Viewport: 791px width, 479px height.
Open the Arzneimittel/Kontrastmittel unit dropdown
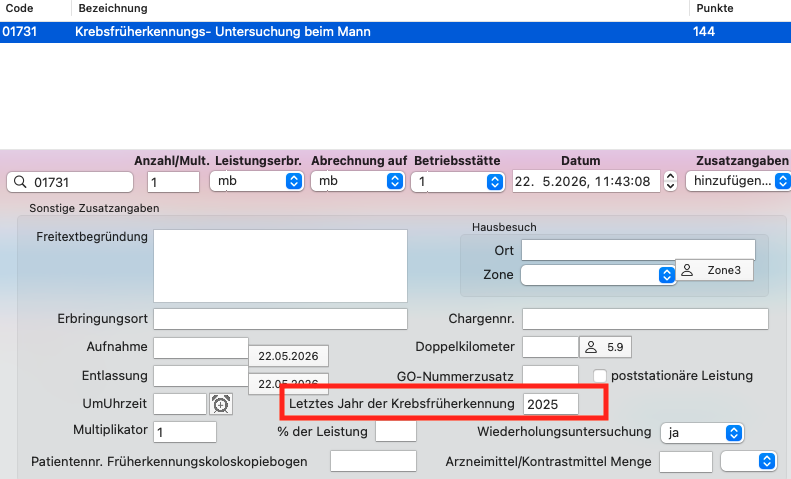[x=748, y=461]
